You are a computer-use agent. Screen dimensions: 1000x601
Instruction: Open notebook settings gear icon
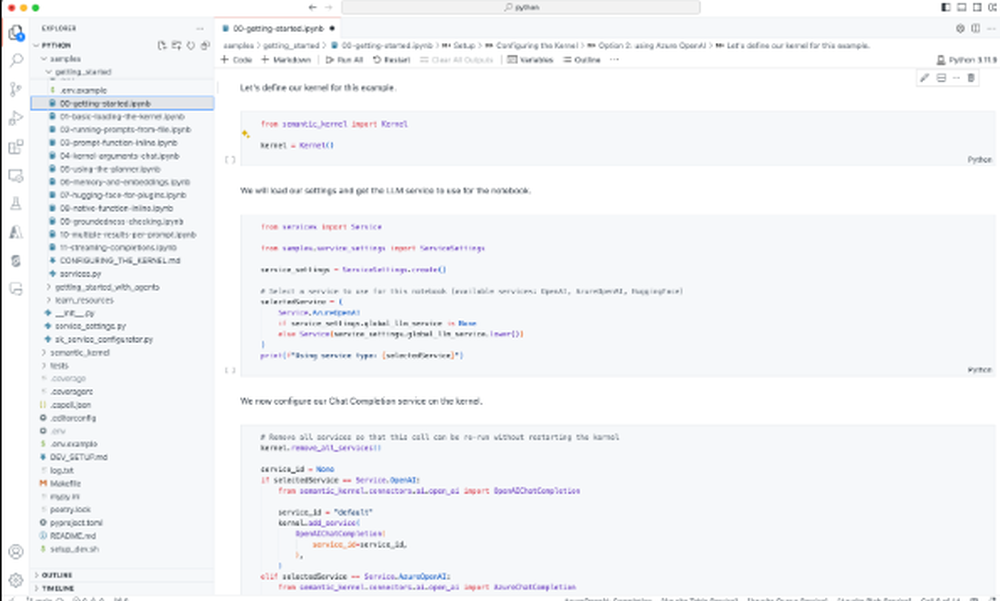960,28
